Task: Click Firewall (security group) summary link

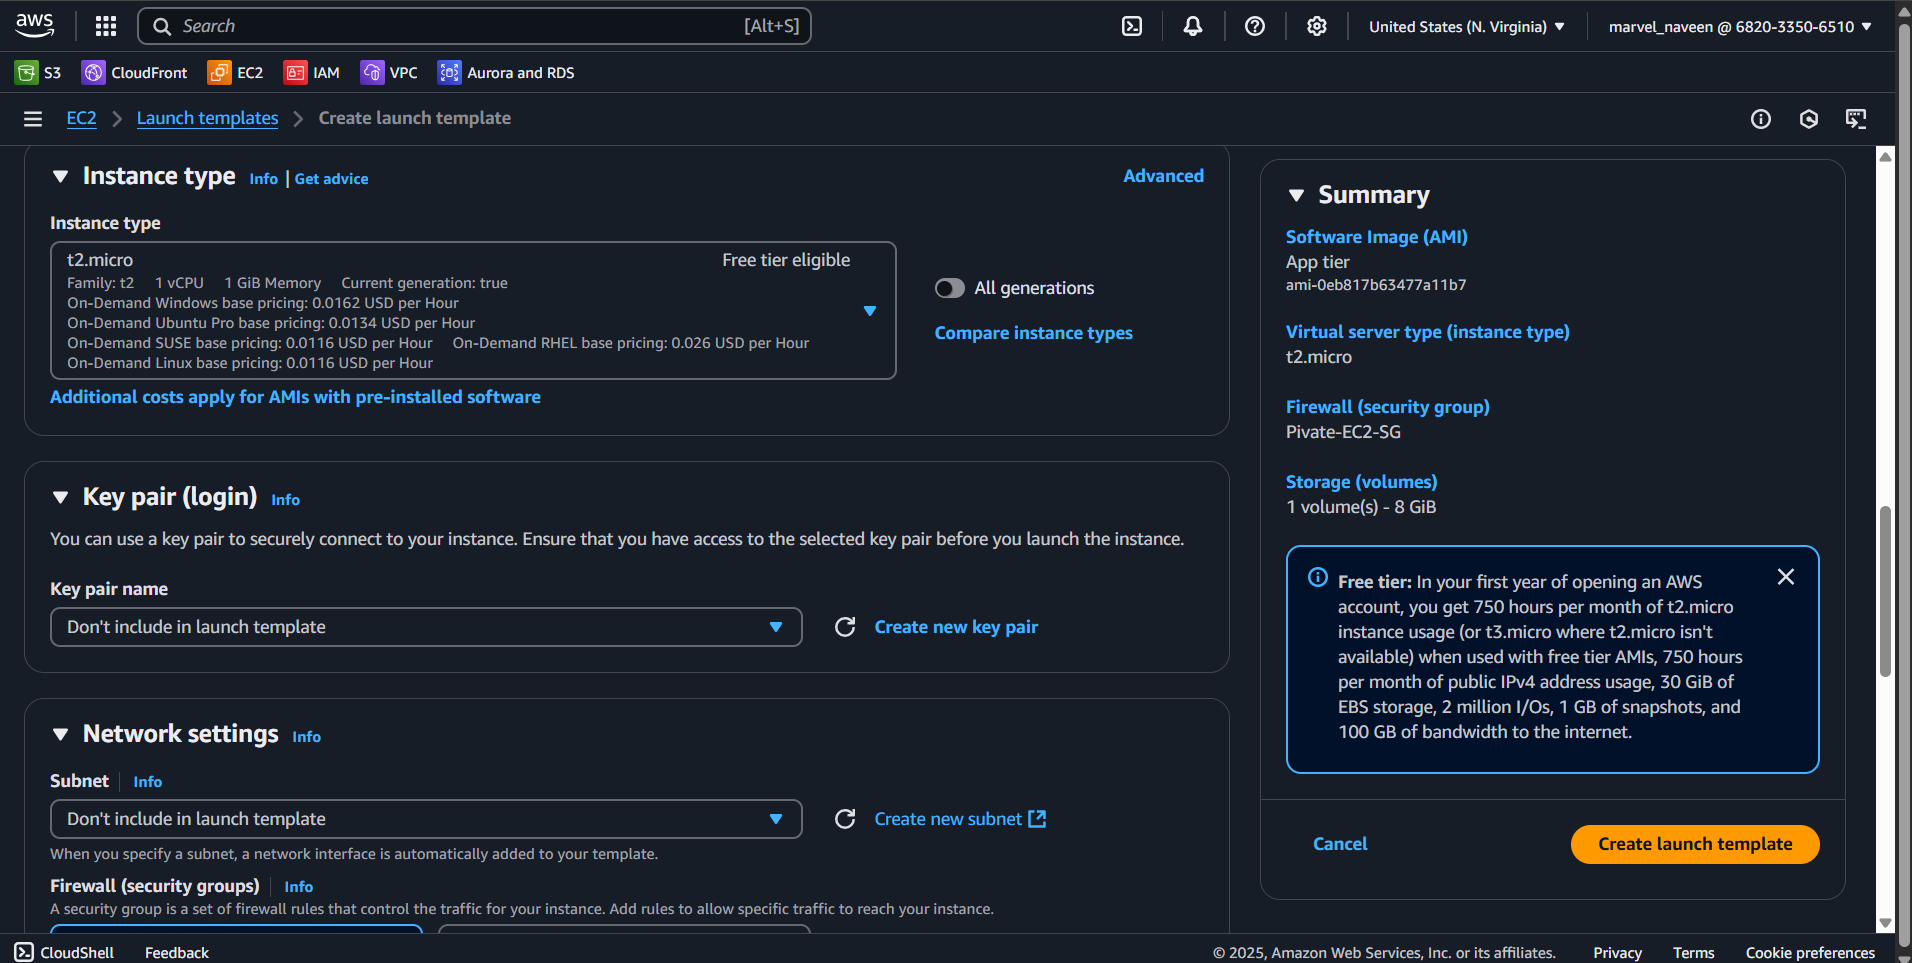Action: click(x=1388, y=407)
